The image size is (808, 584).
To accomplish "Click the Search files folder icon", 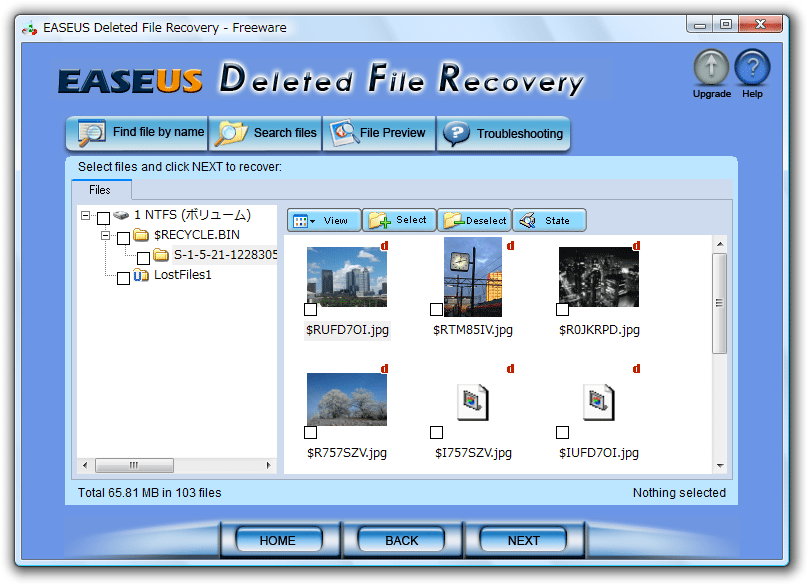I will coord(231,134).
